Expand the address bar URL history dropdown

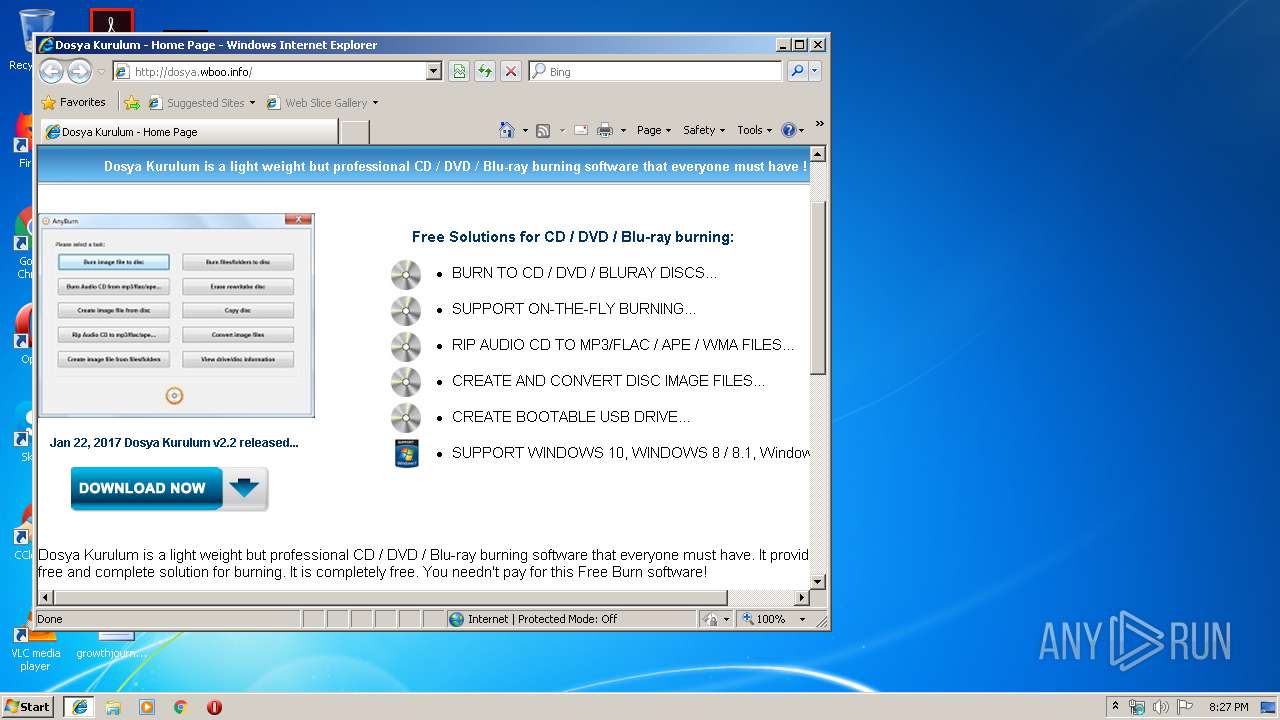tap(434, 71)
